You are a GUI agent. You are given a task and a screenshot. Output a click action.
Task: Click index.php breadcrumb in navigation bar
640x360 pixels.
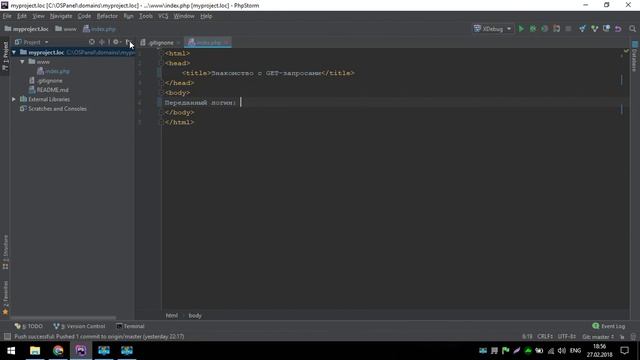[x=99, y=29]
